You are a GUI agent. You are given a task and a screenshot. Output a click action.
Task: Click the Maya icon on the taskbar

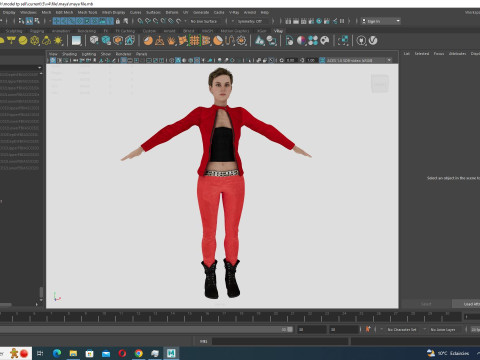[x=171, y=353]
